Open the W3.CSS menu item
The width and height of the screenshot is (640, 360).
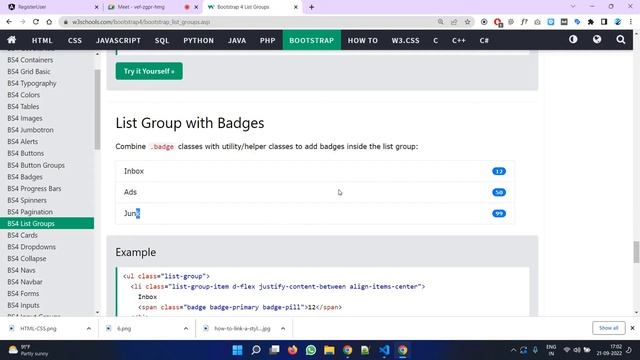(405, 40)
